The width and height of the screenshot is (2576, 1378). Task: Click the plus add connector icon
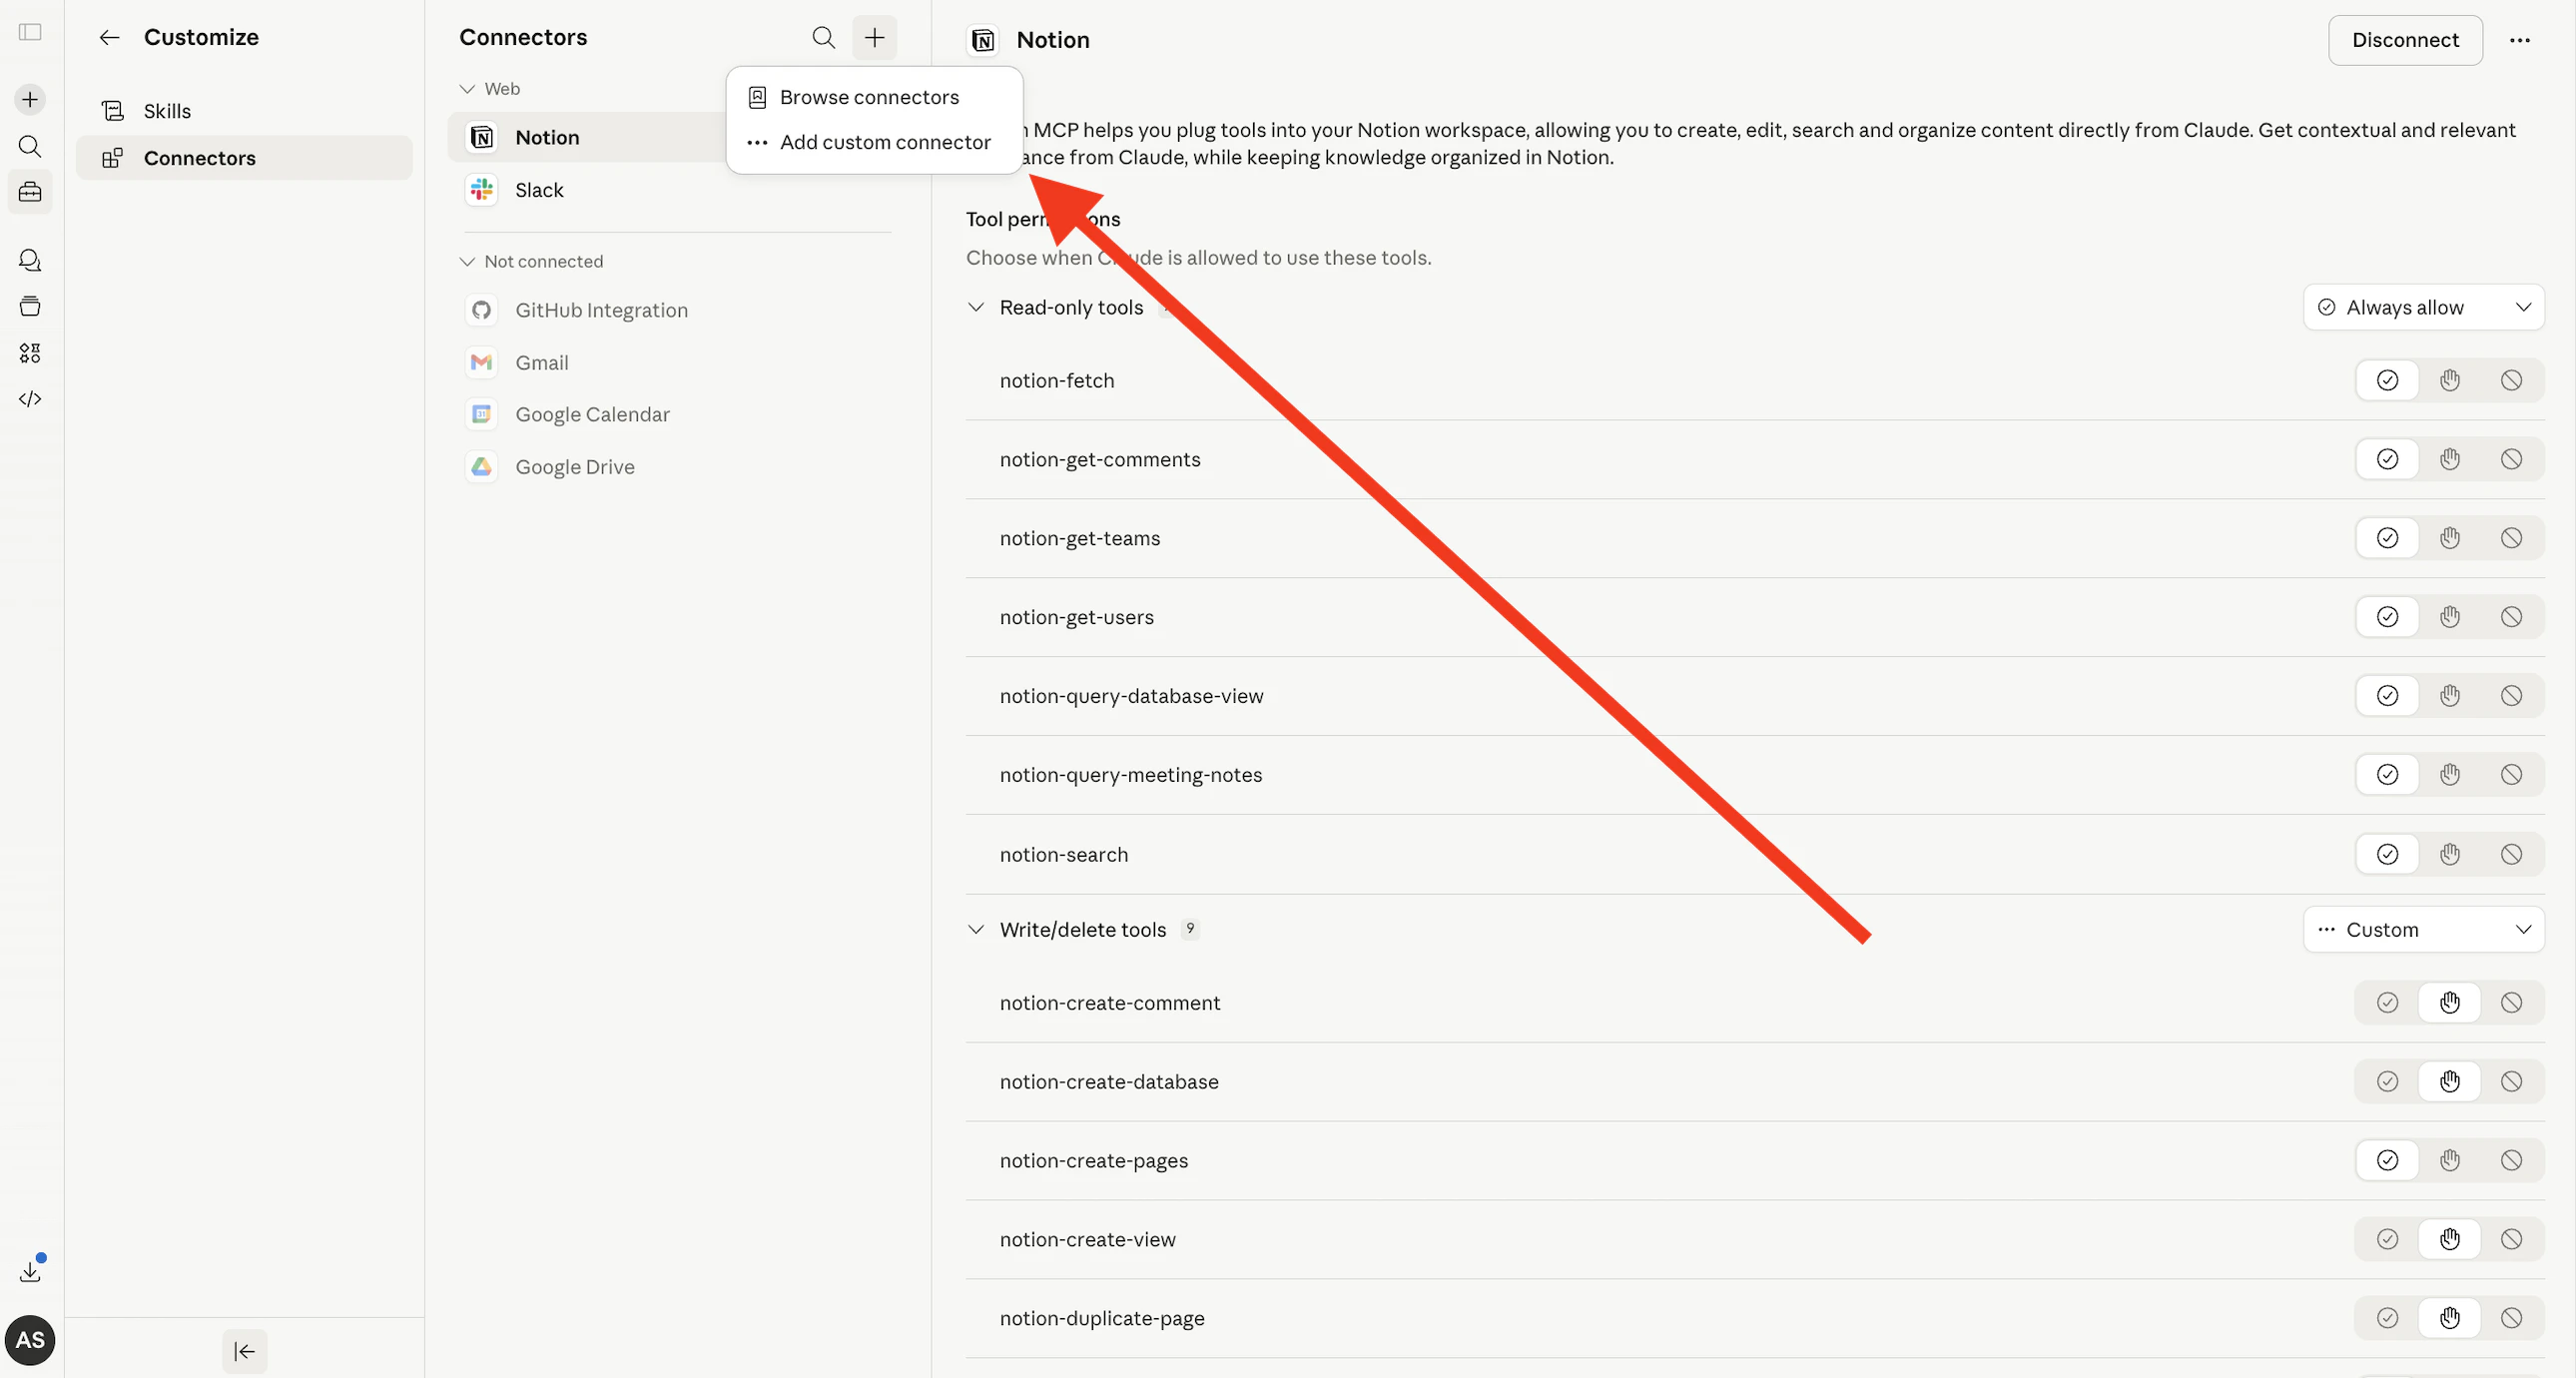(x=874, y=38)
